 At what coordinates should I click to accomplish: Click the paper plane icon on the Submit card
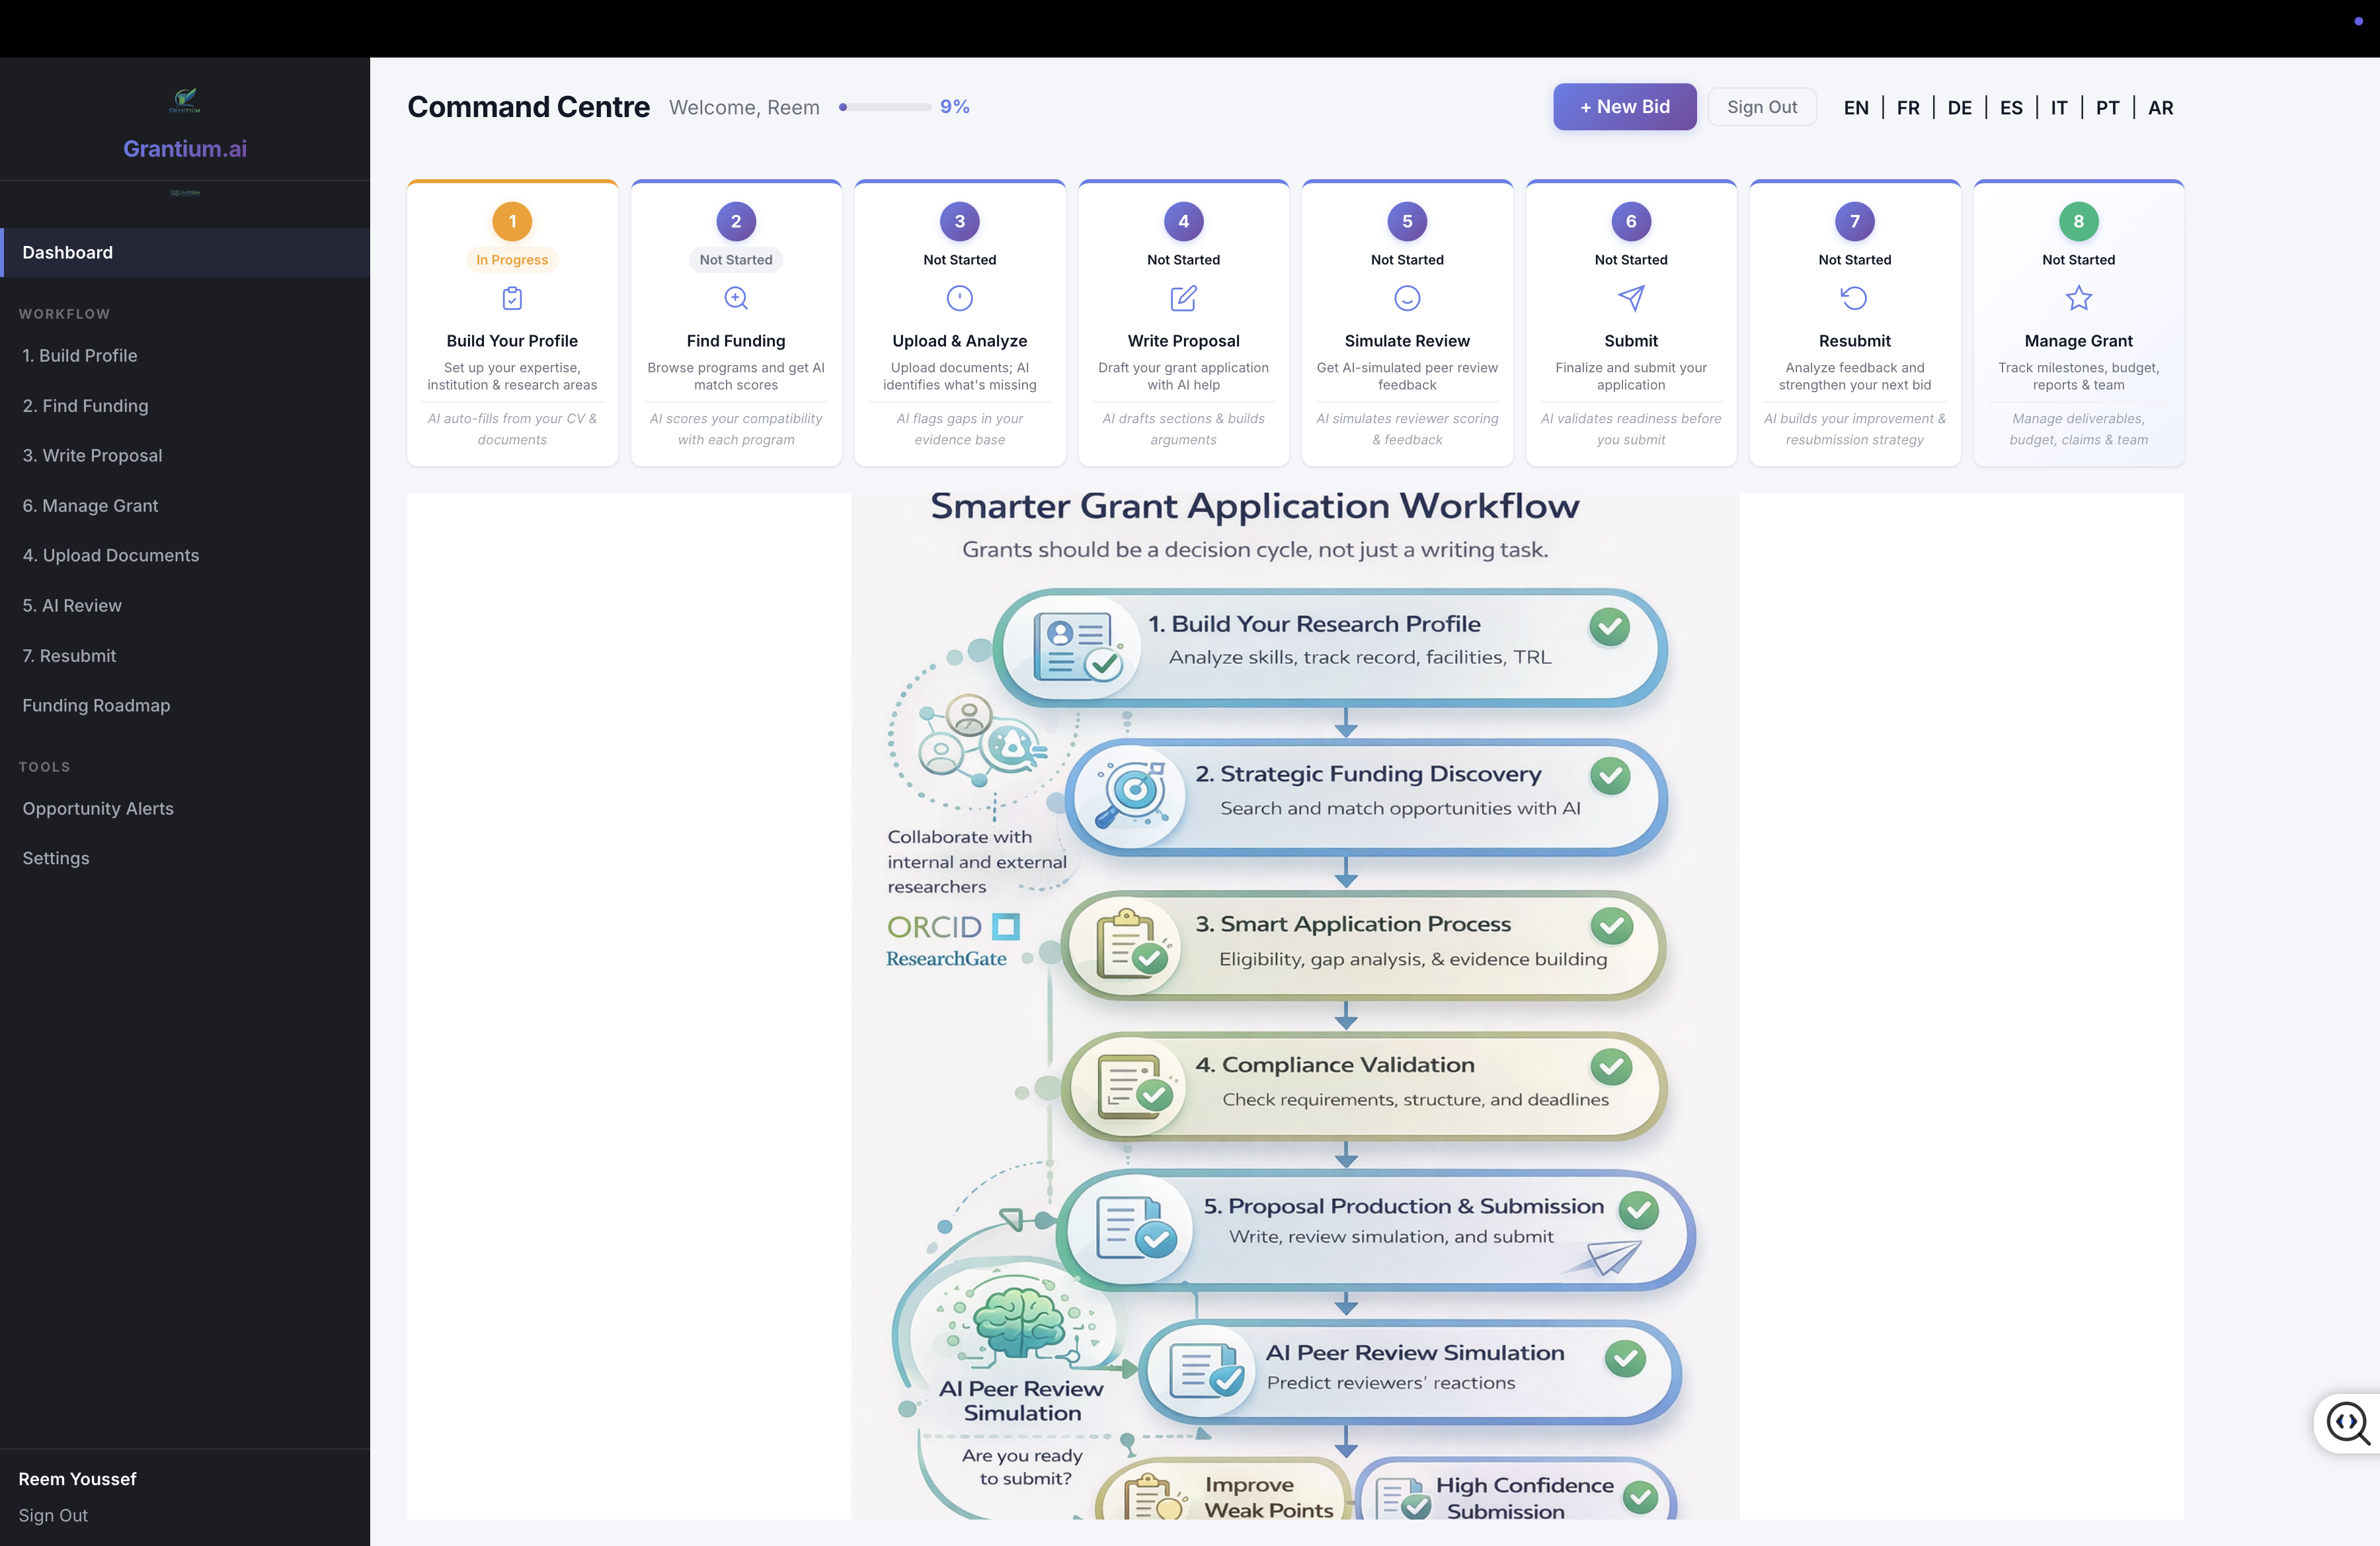pyautogui.click(x=1630, y=298)
